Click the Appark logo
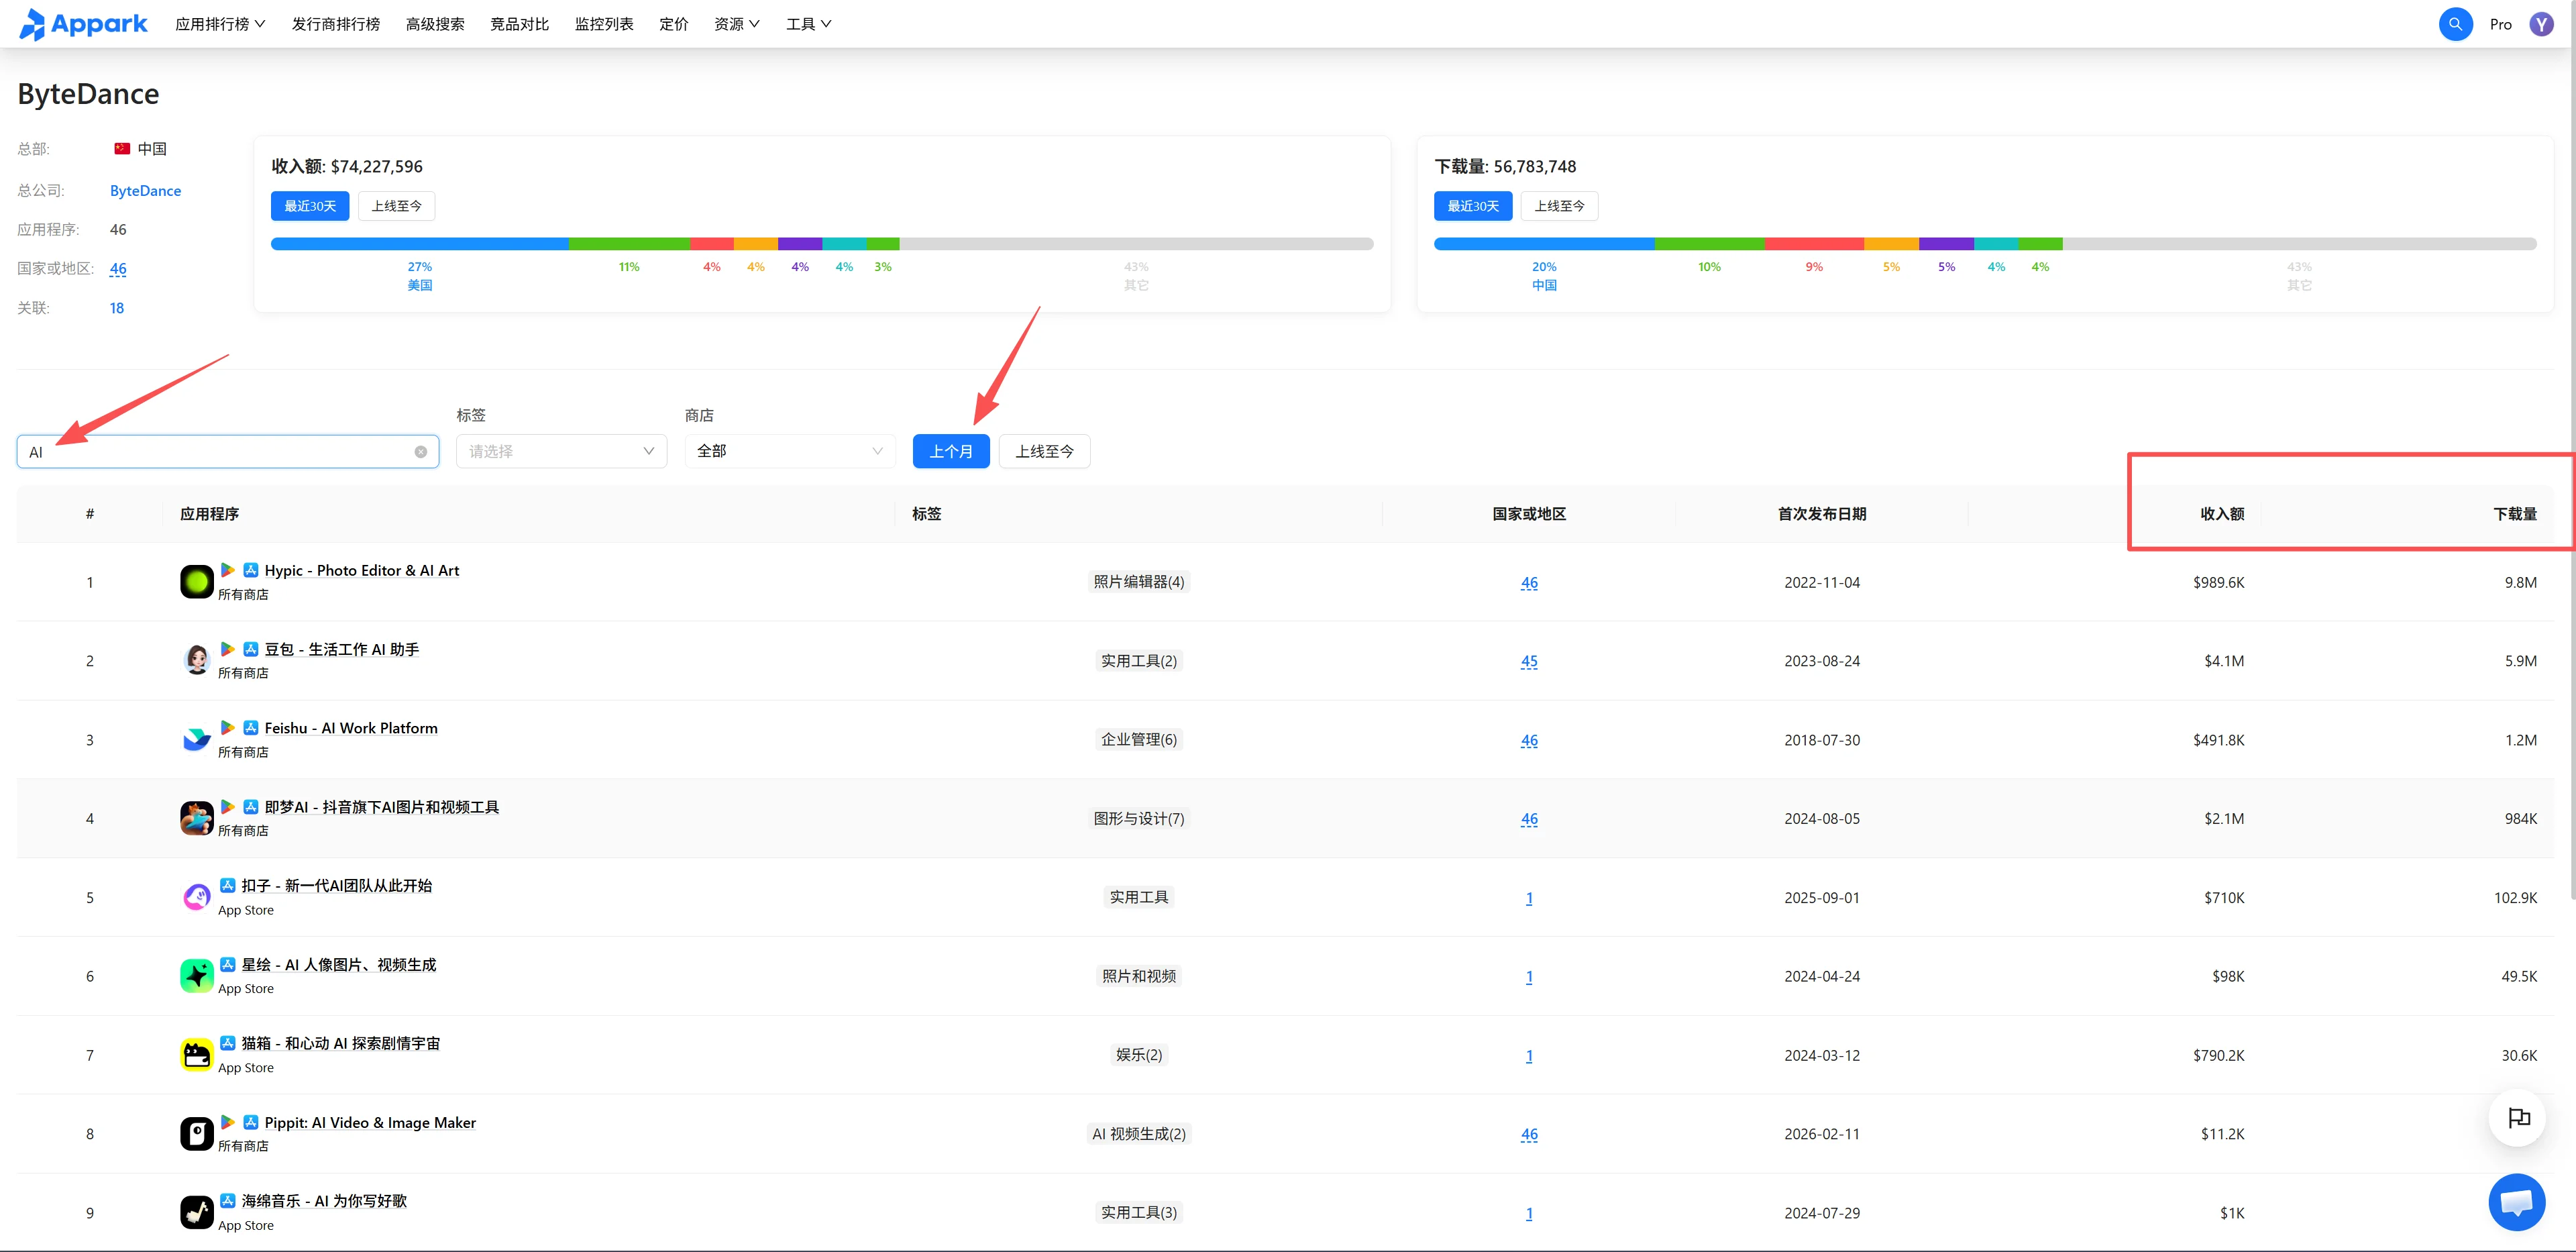Image resolution: width=2576 pixels, height=1252 pixels. click(83, 24)
